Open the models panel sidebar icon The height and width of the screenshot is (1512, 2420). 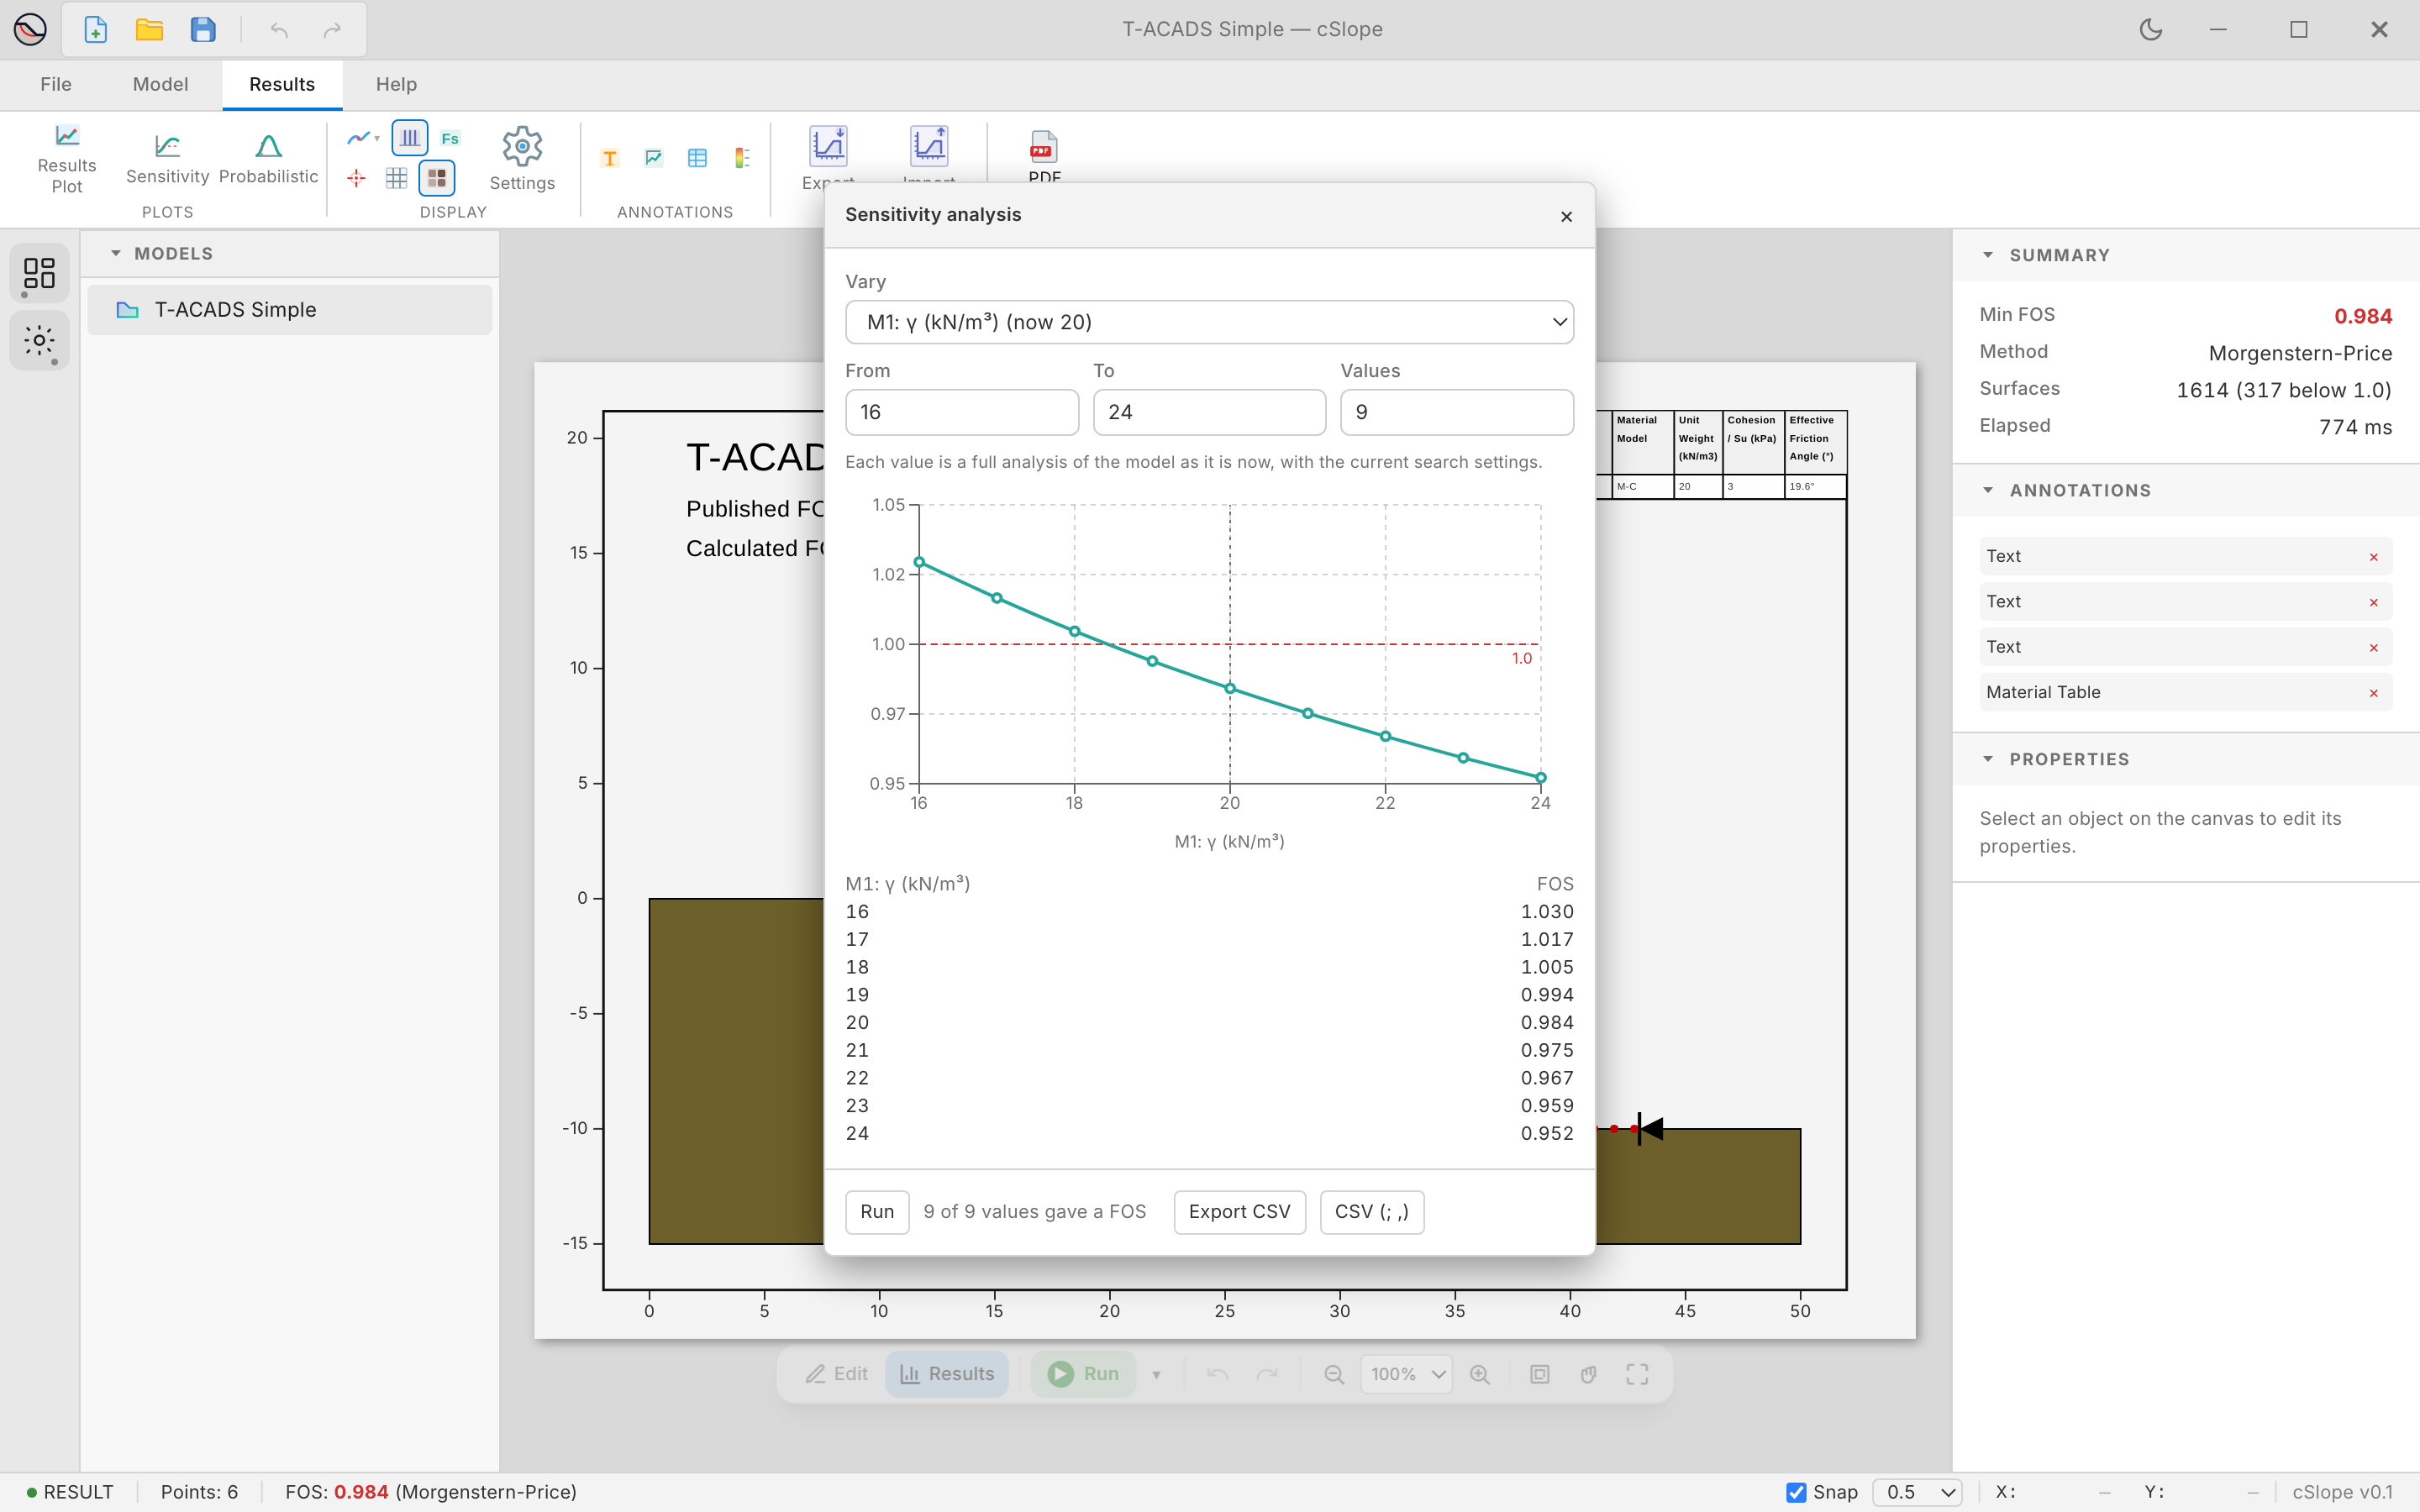[x=39, y=273]
